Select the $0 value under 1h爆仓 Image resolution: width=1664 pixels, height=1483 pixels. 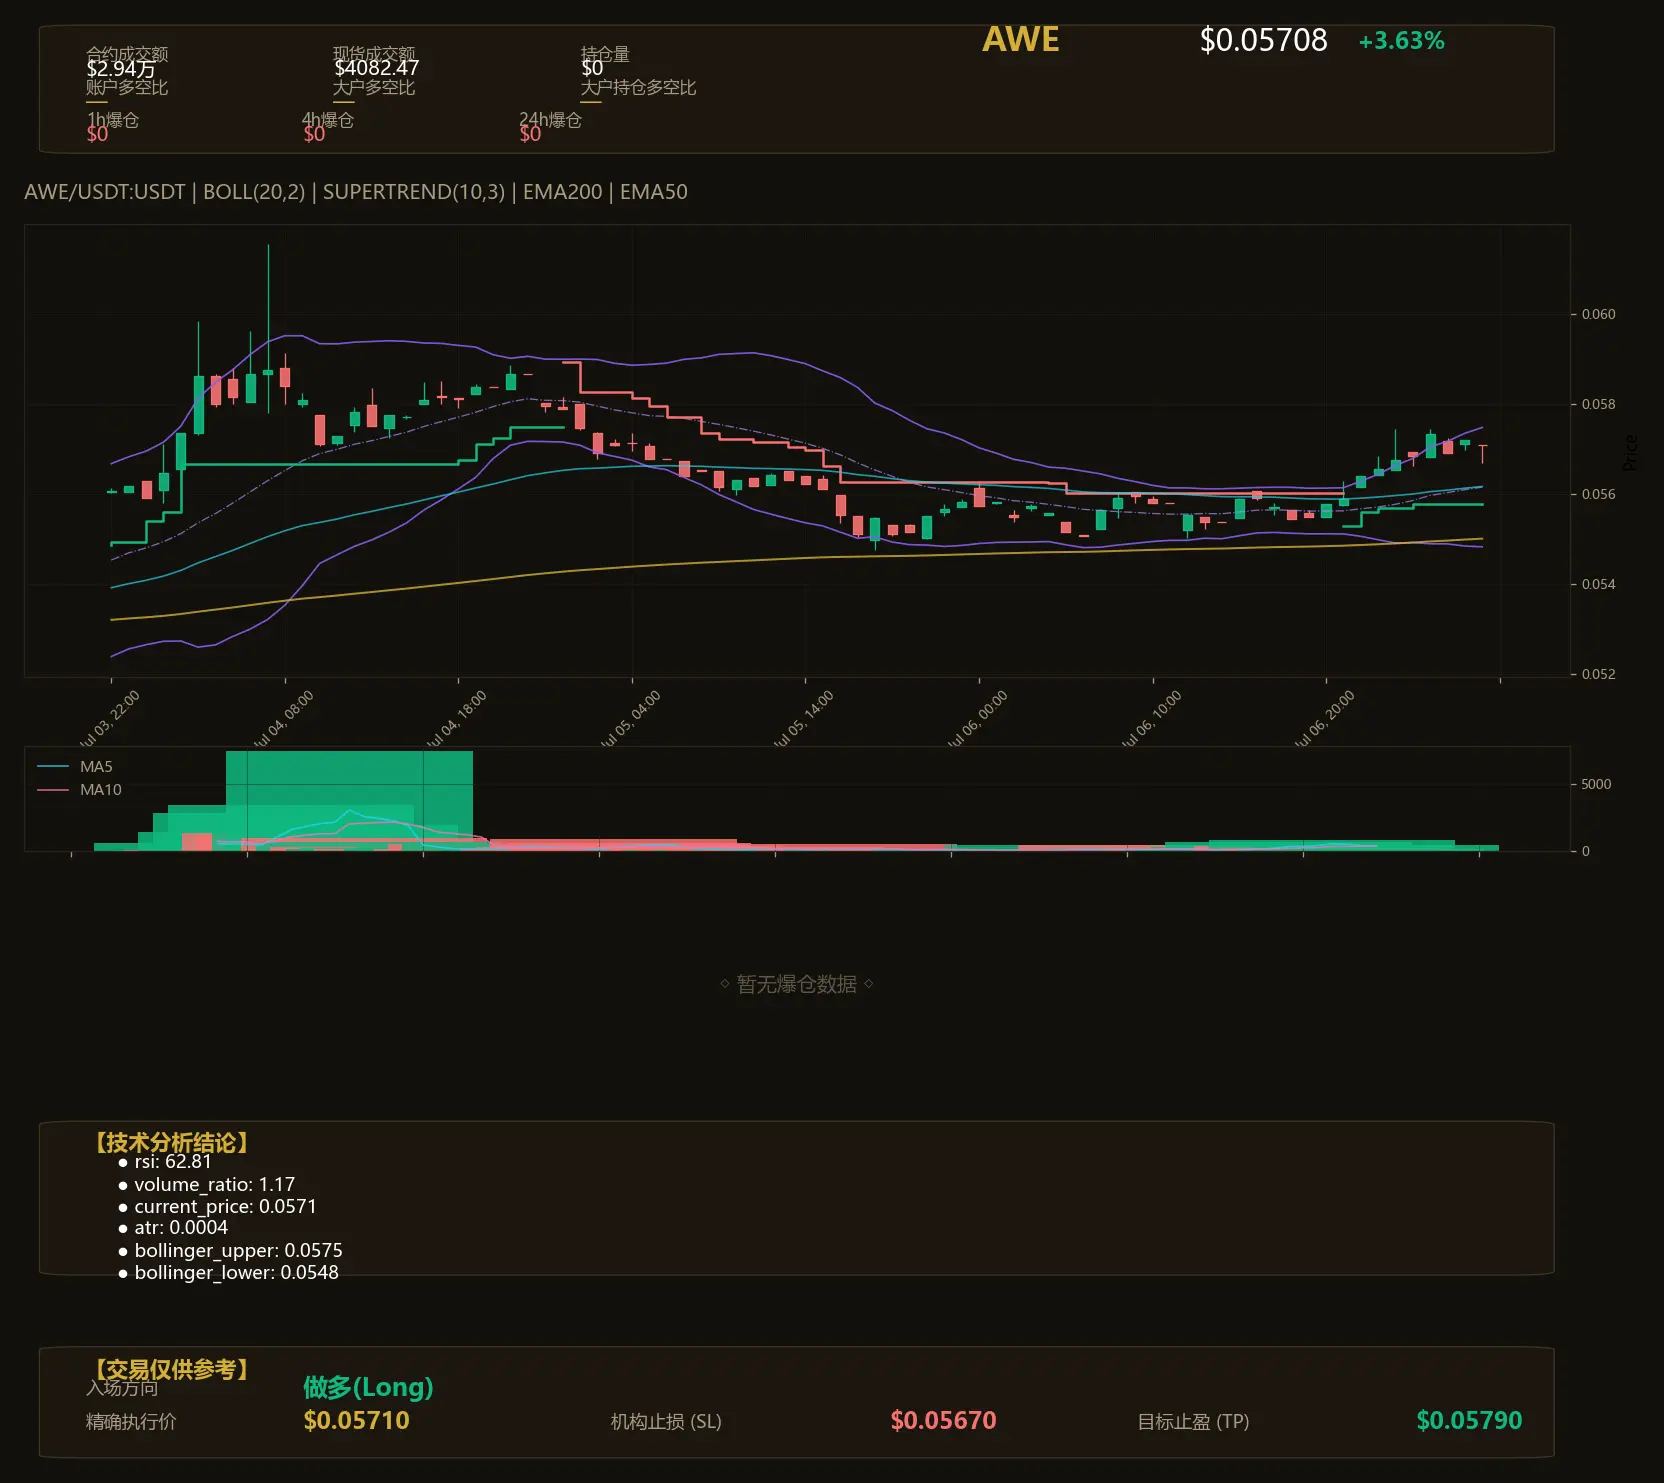point(97,134)
